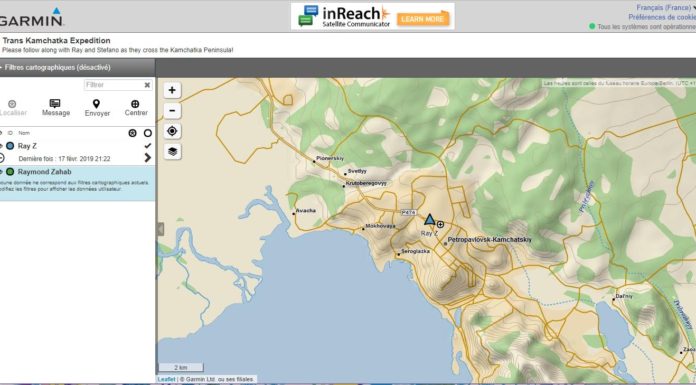
Task: Zoom in on the map
Action: click(172, 91)
